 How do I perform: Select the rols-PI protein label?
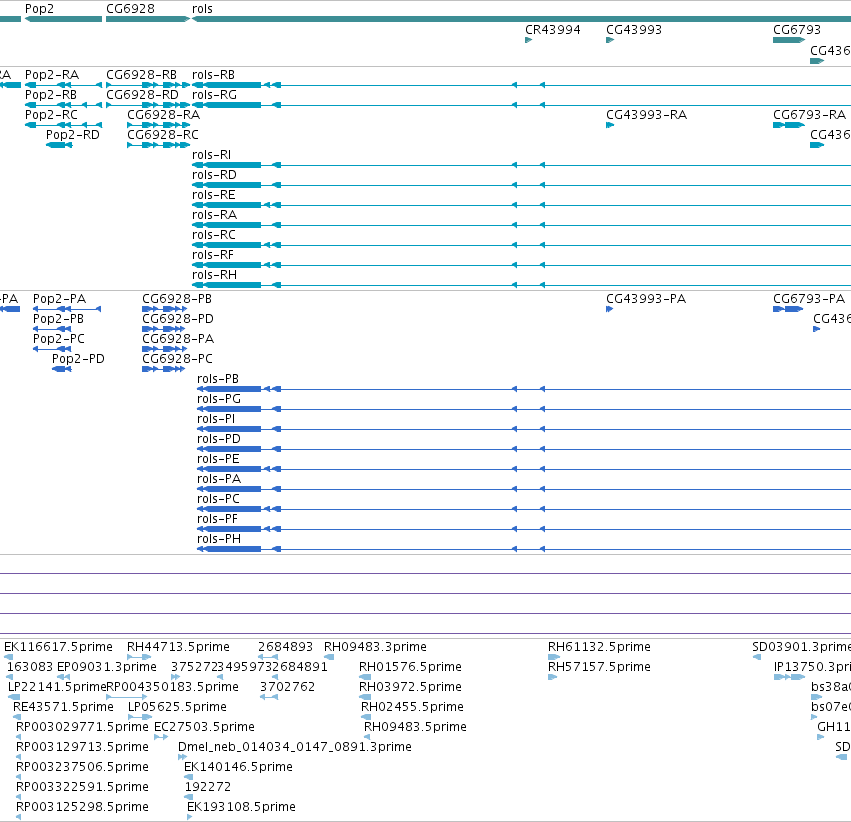pyautogui.click(x=216, y=419)
